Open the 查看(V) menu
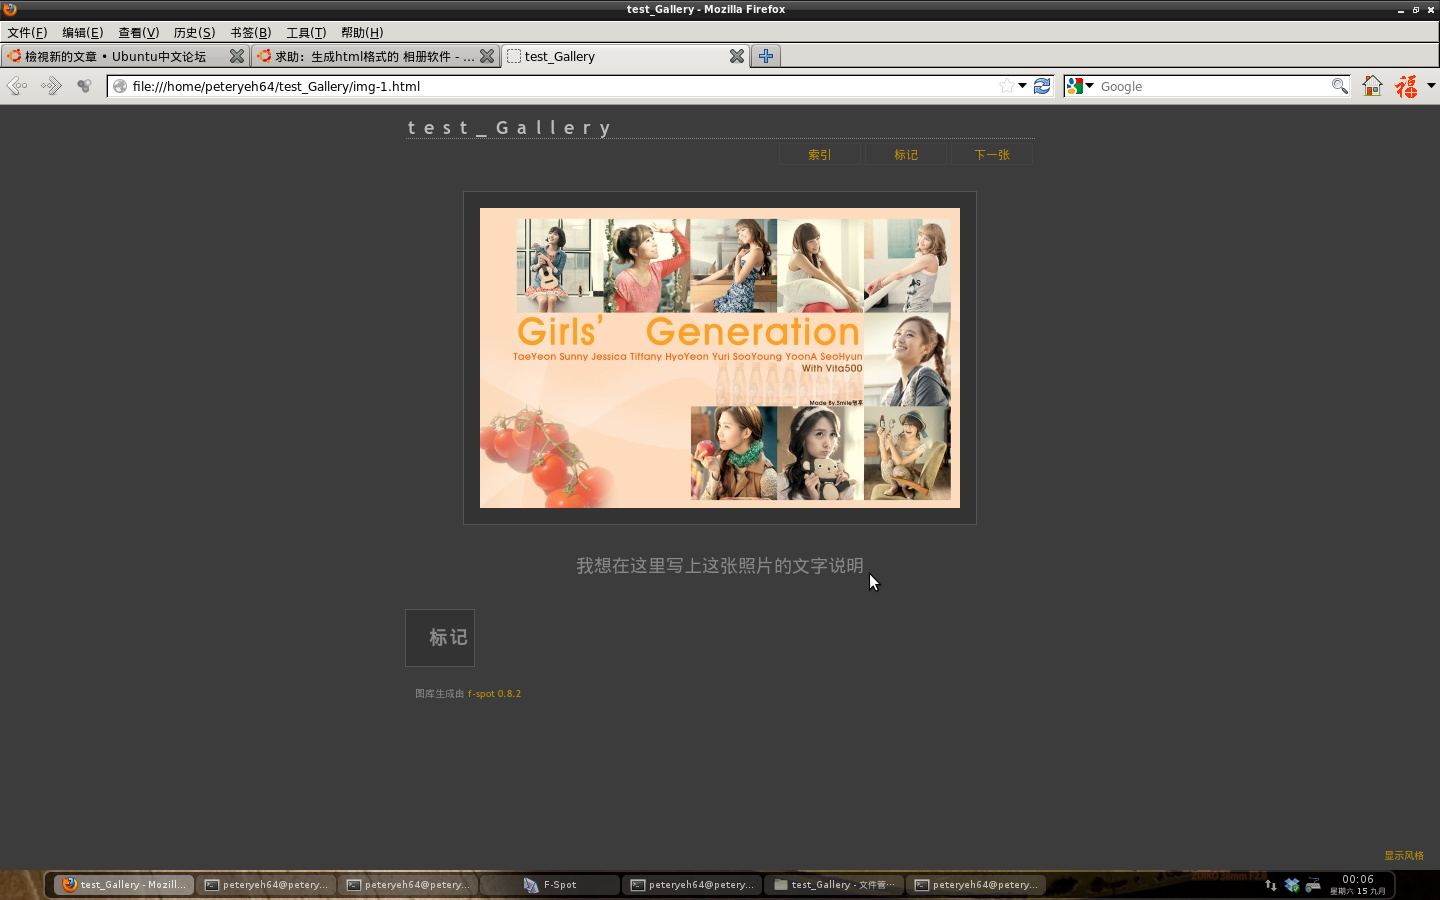This screenshot has width=1440, height=900. (138, 32)
